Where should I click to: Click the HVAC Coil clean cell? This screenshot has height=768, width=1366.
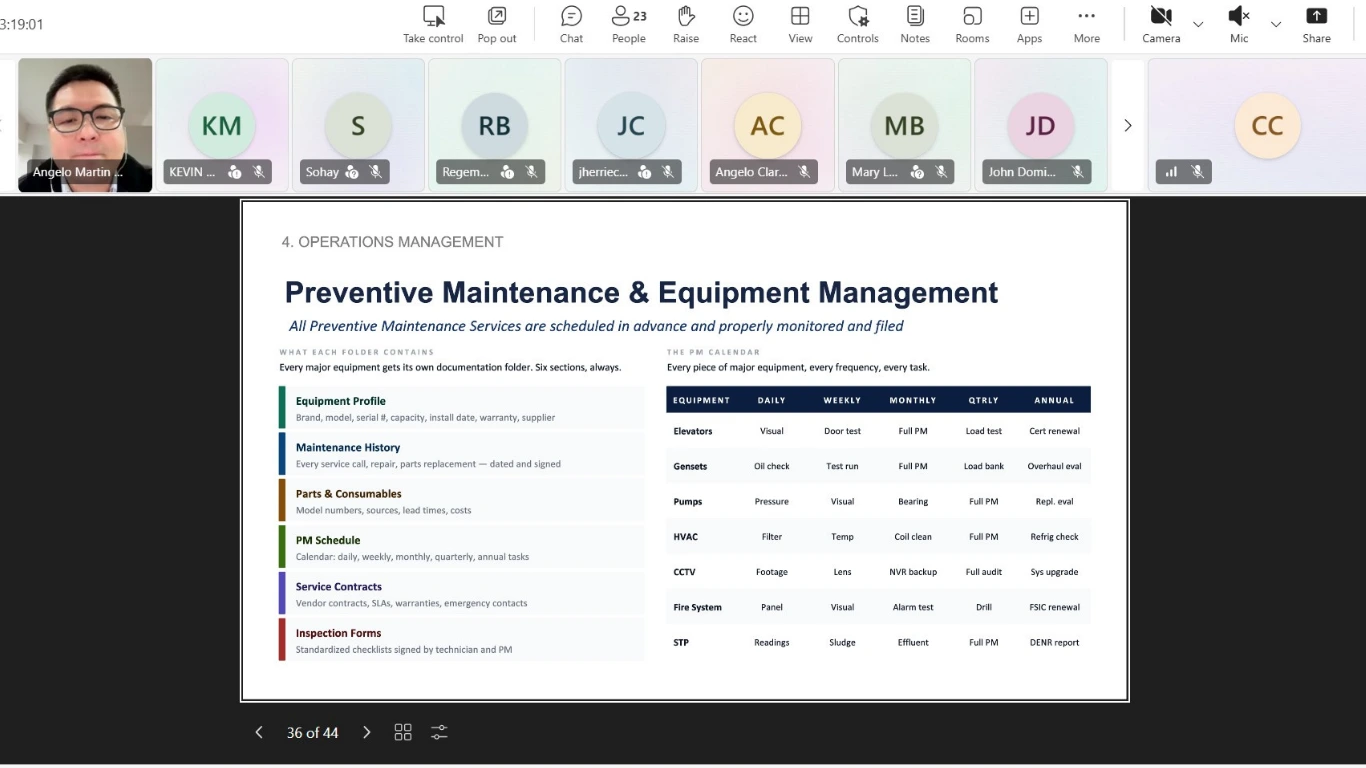pos(913,537)
